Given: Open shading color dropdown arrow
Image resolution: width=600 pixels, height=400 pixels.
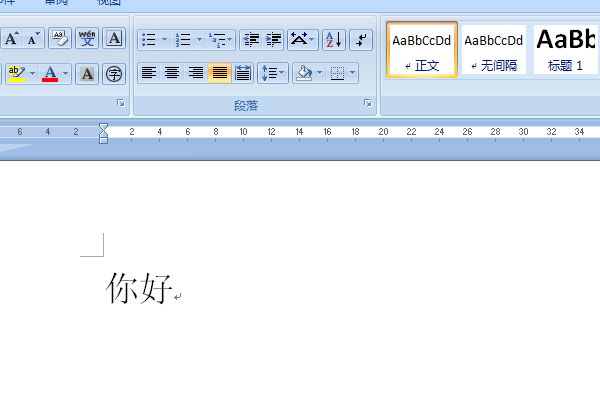Looking at the screenshot, I should tap(320, 73).
